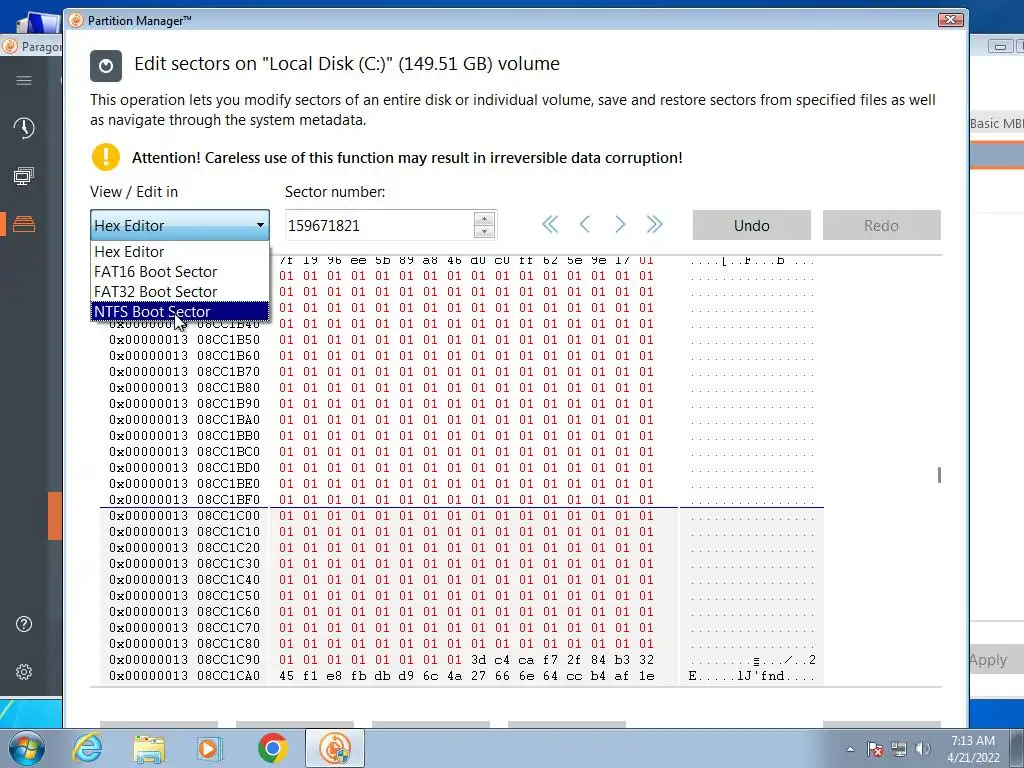Show hidden tray icons arrow

pos(850,749)
